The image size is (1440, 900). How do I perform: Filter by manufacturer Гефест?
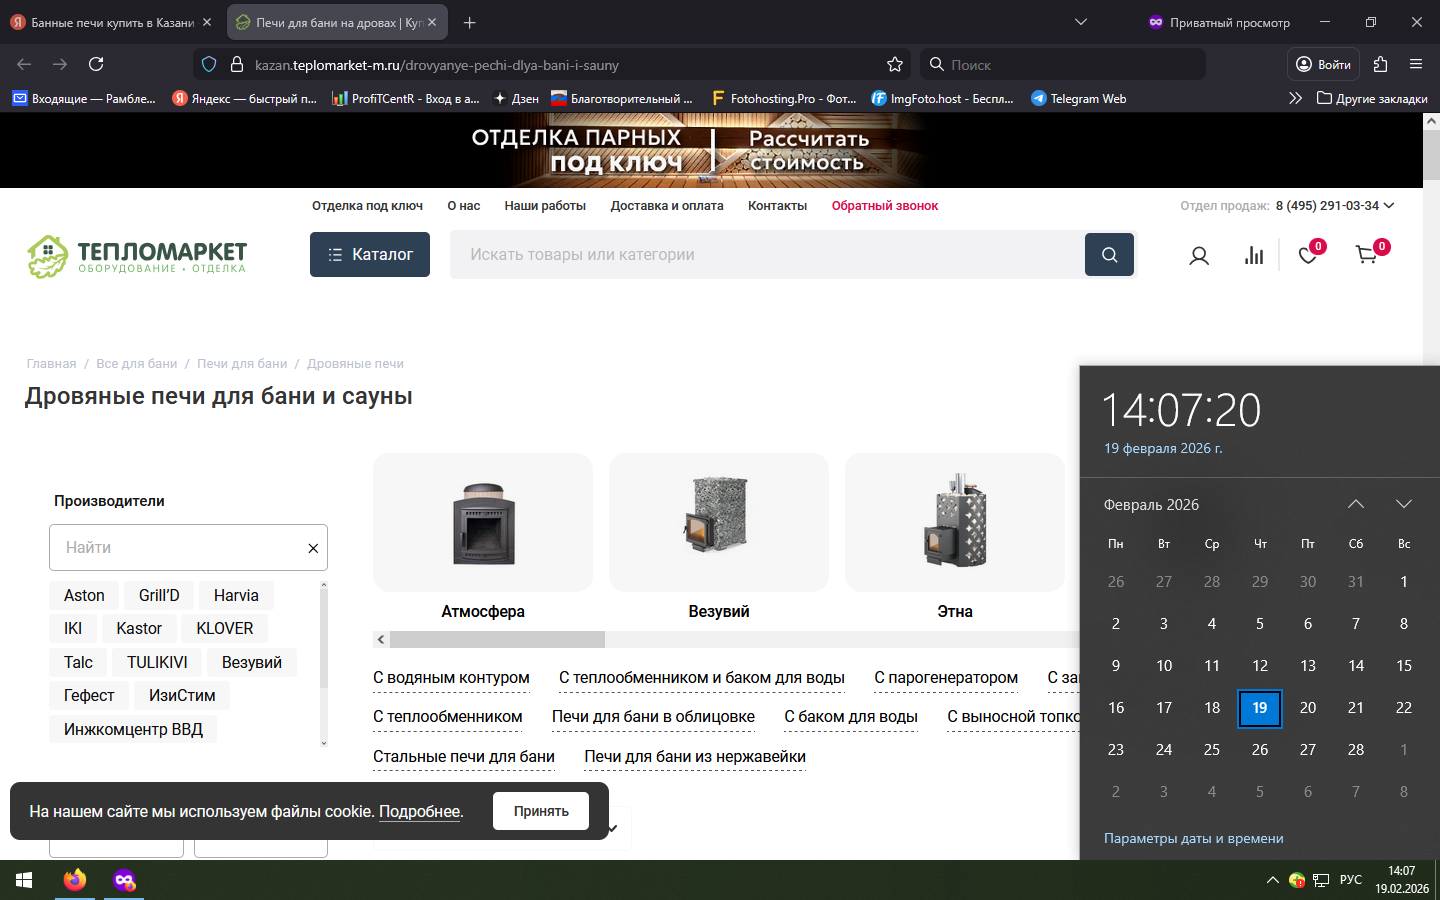click(89, 696)
